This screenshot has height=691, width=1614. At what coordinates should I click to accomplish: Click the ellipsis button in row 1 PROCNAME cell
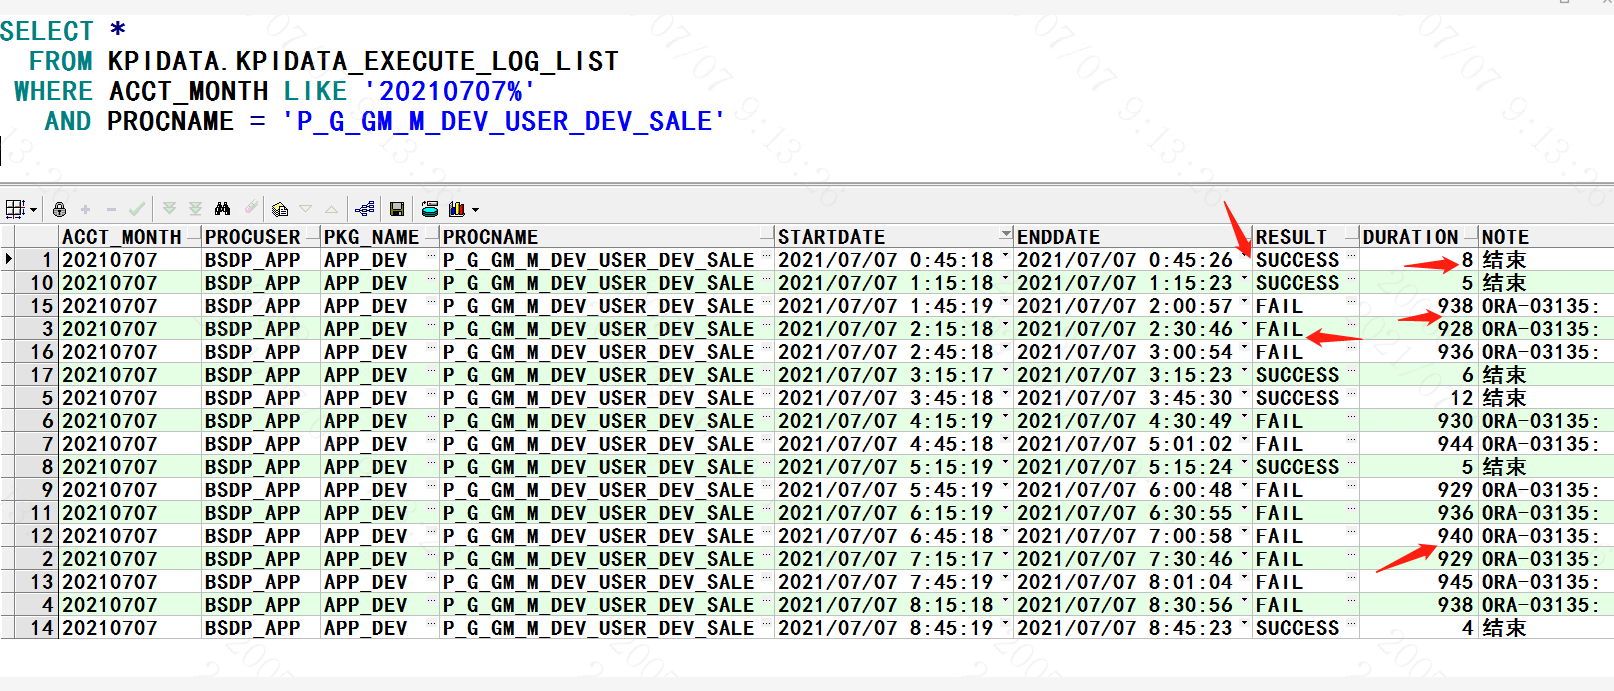point(766,257)
